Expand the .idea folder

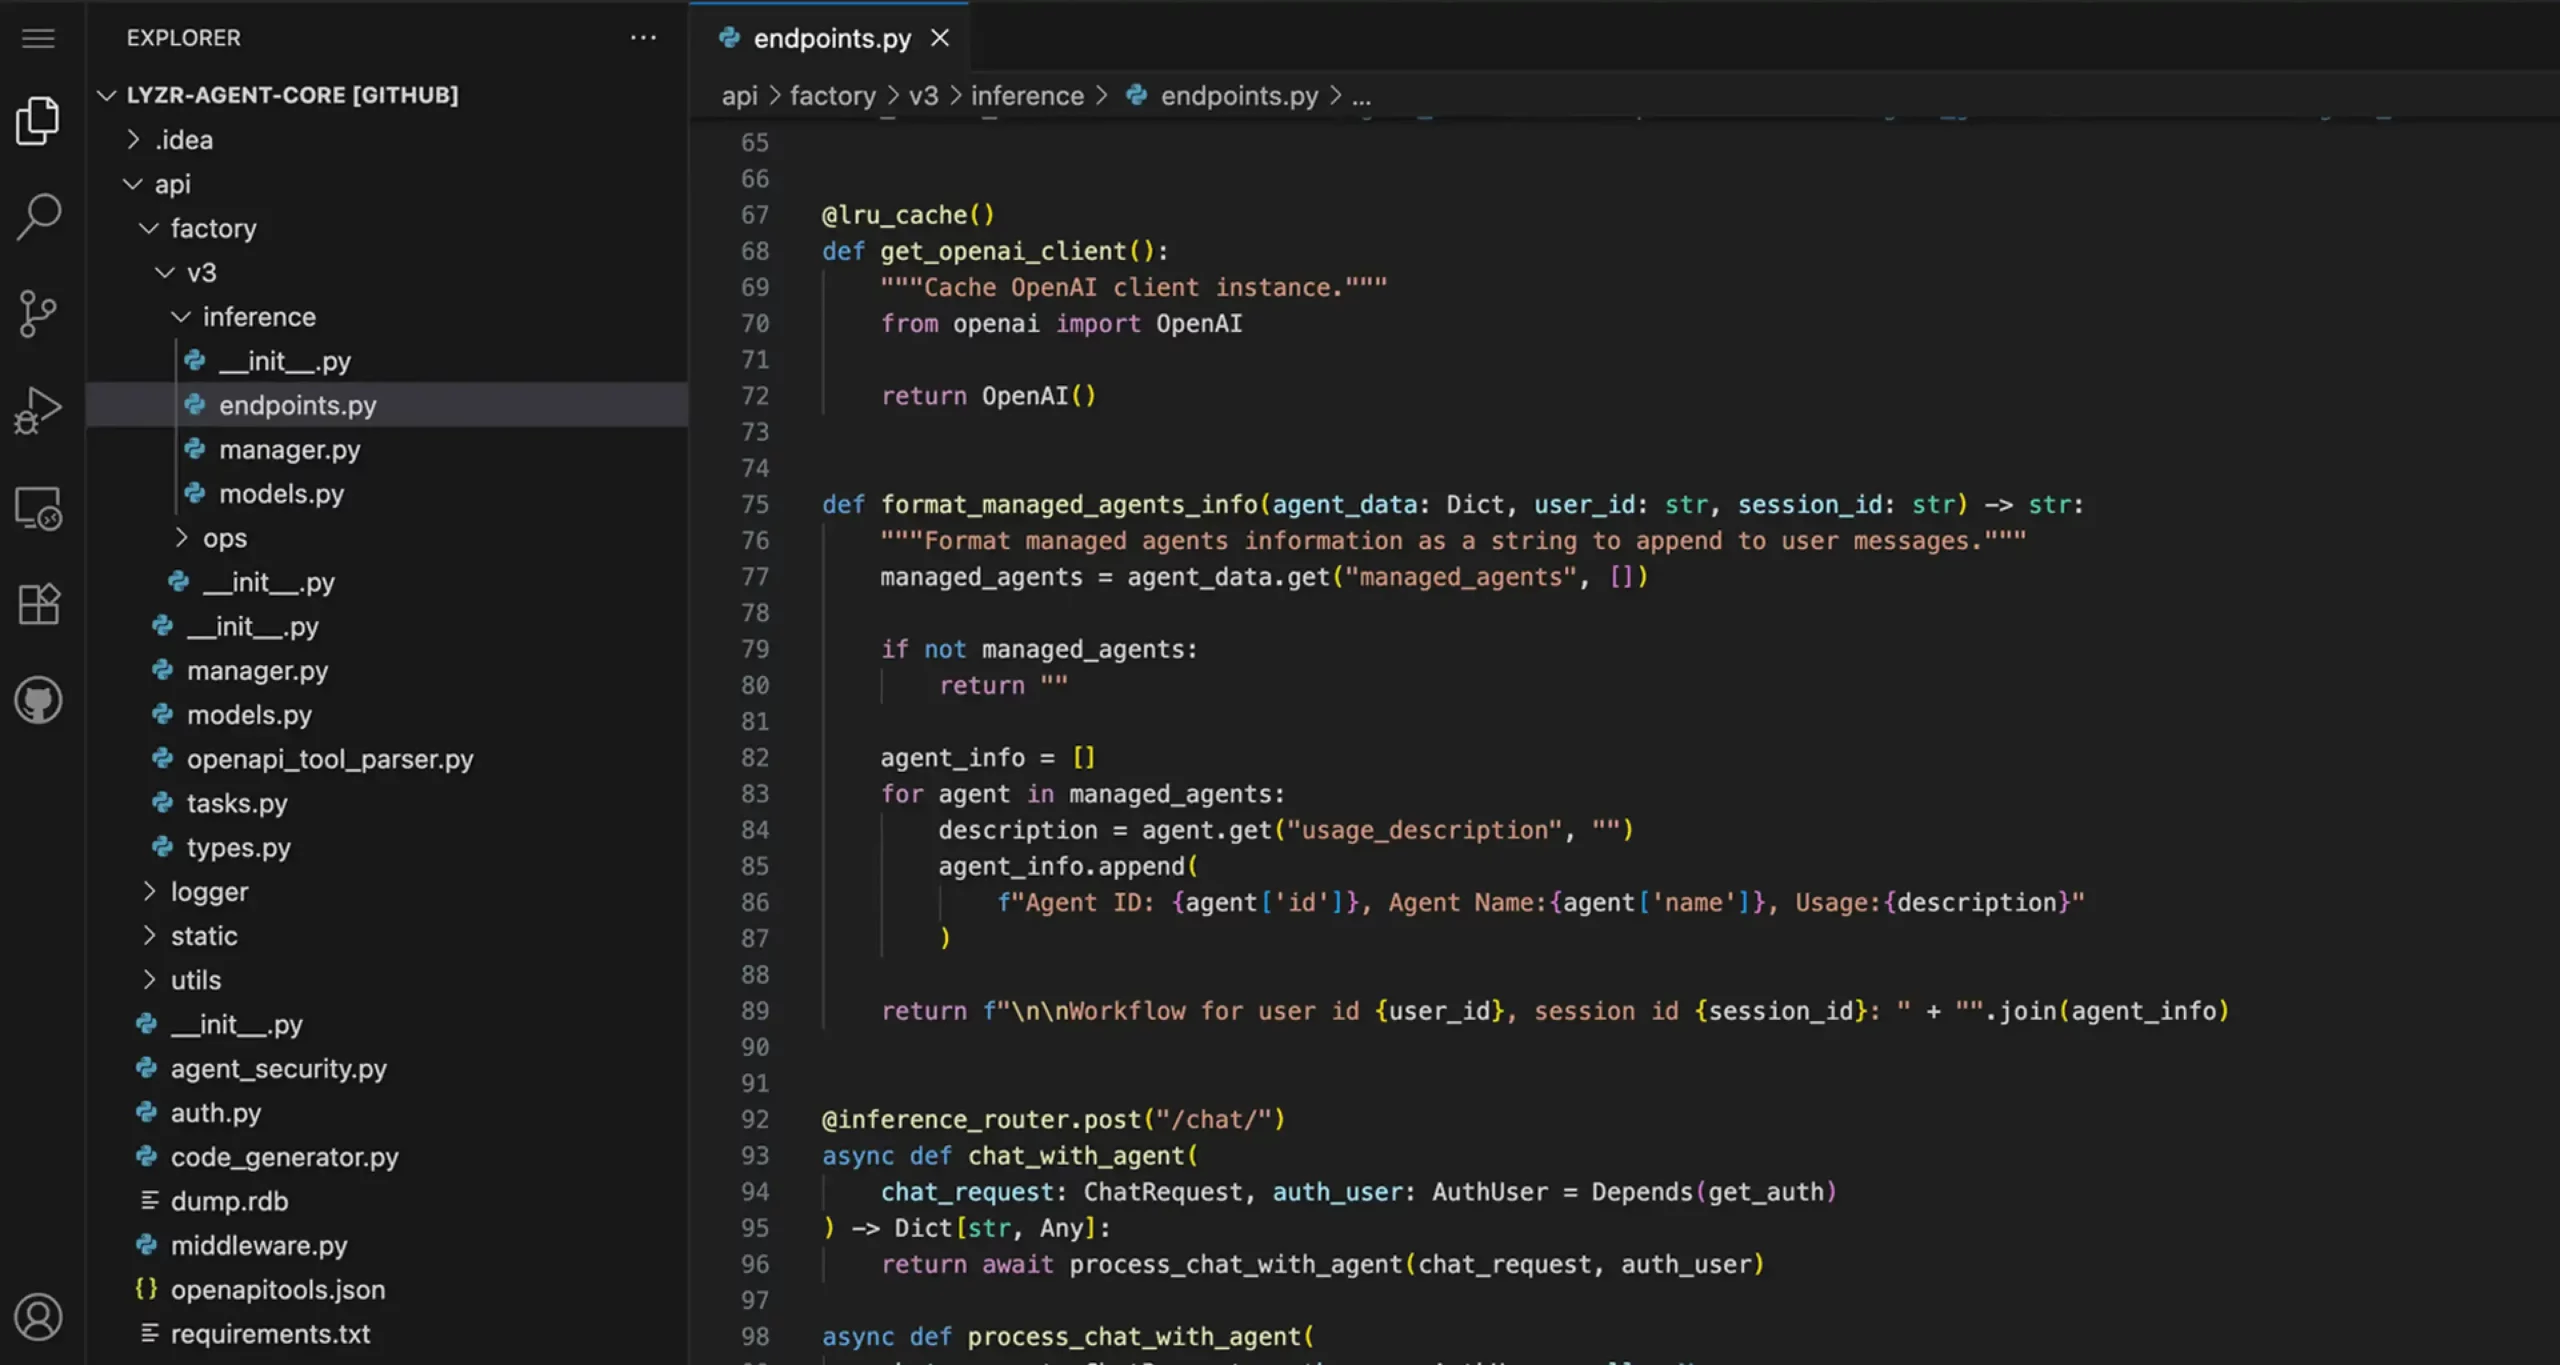coord(184,140)
